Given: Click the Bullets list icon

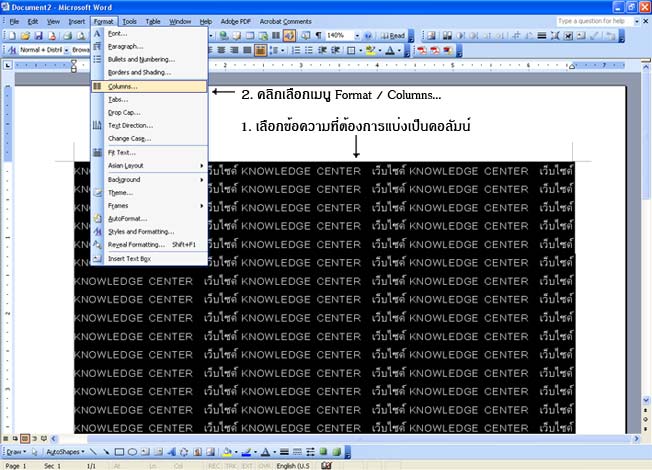Looking at the screenshot, I should tap(309, 50).
